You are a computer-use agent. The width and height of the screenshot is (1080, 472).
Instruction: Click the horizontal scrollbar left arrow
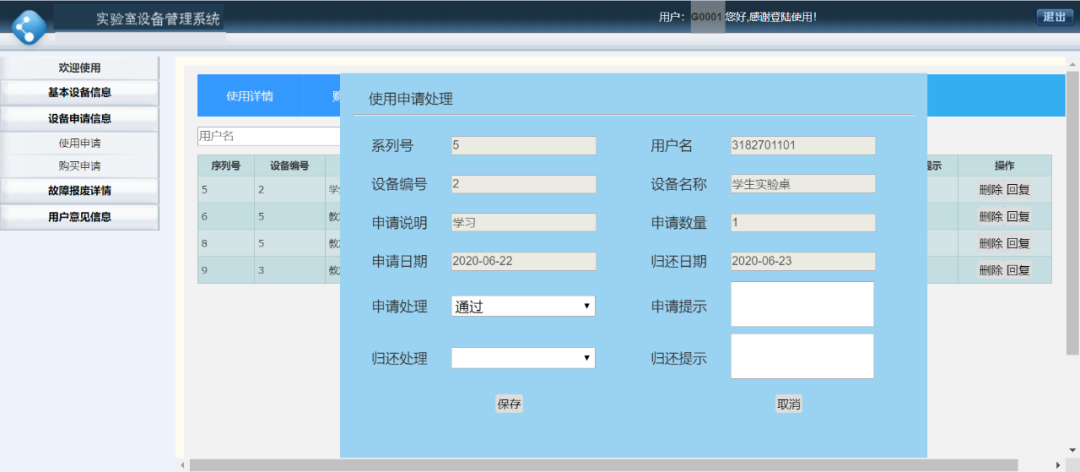[x=183, y=466]
